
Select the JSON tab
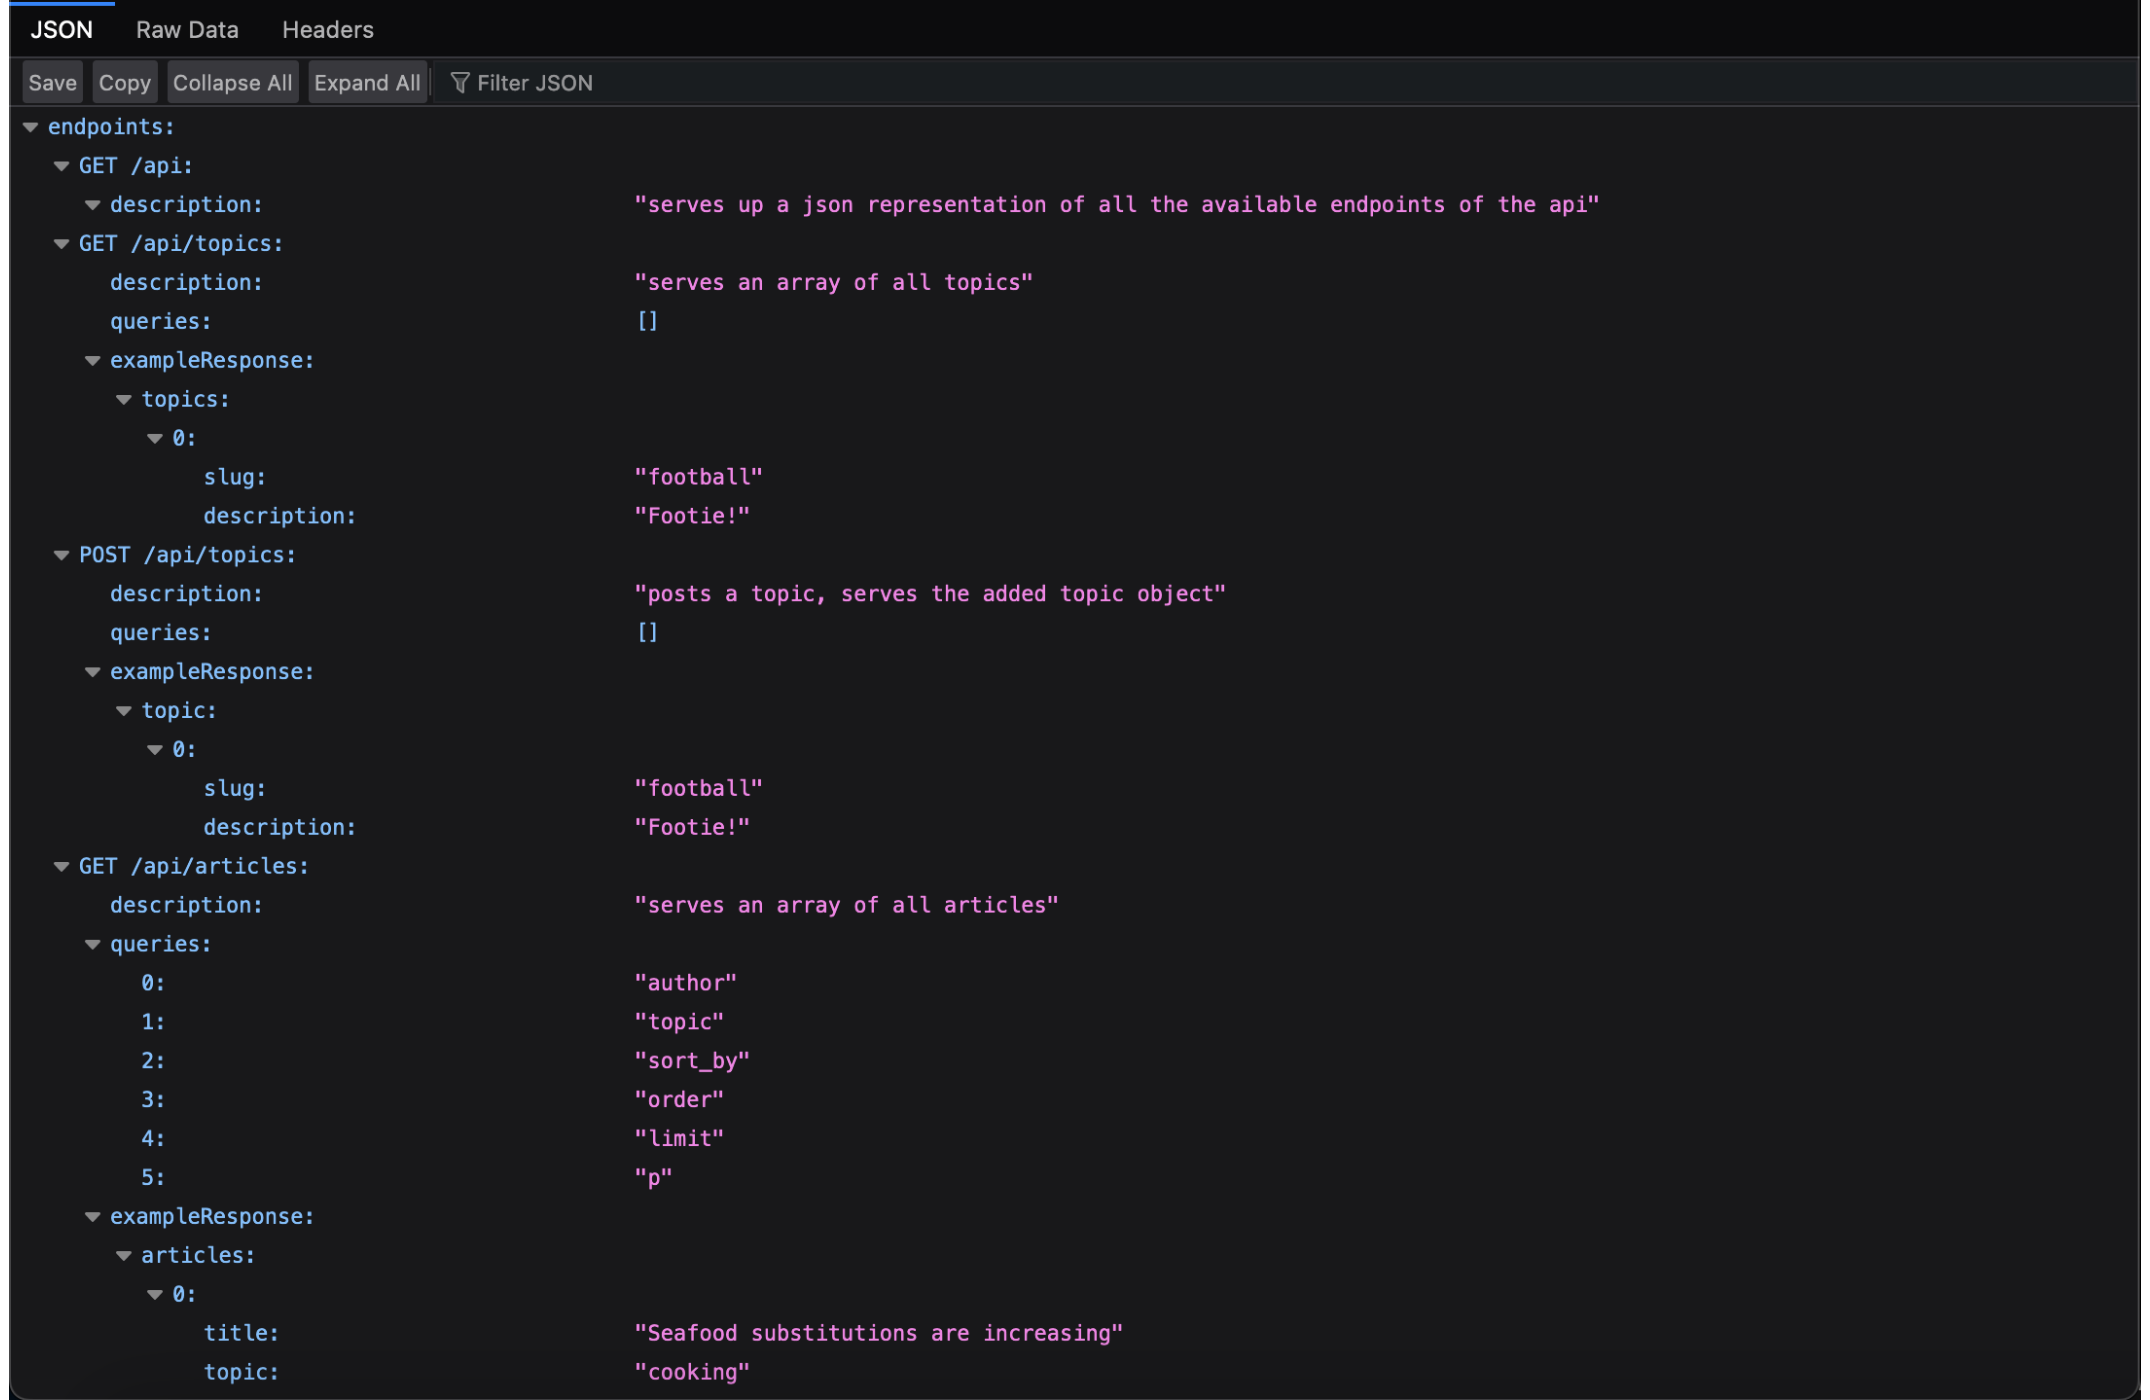[x=62, y=30]
